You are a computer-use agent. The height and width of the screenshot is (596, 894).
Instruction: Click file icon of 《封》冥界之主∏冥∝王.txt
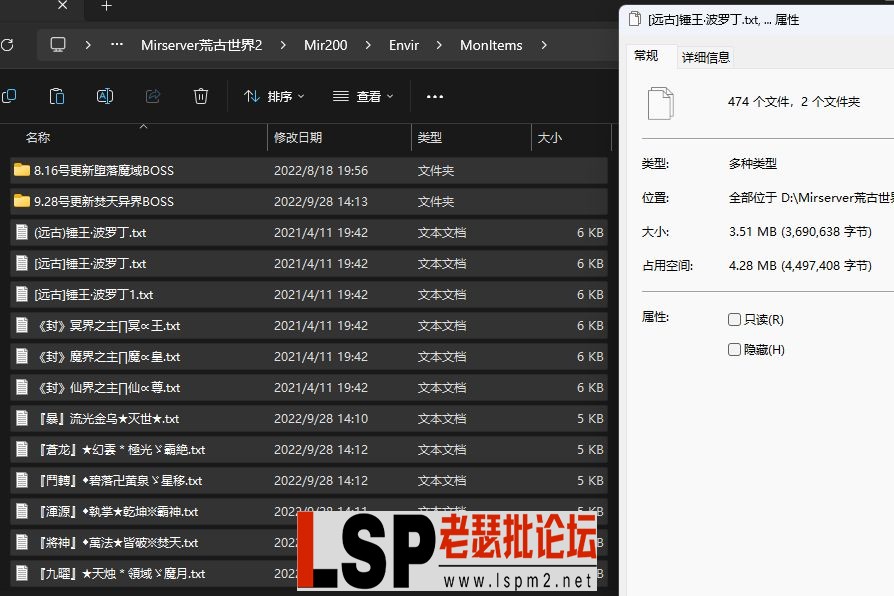click(x=22, y=325)
